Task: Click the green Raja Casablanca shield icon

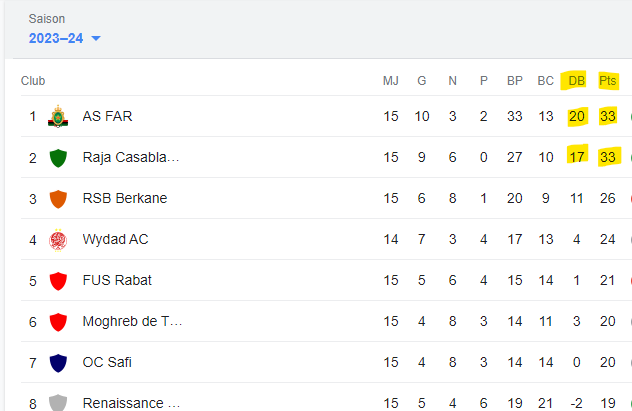Action: (58, 157)
